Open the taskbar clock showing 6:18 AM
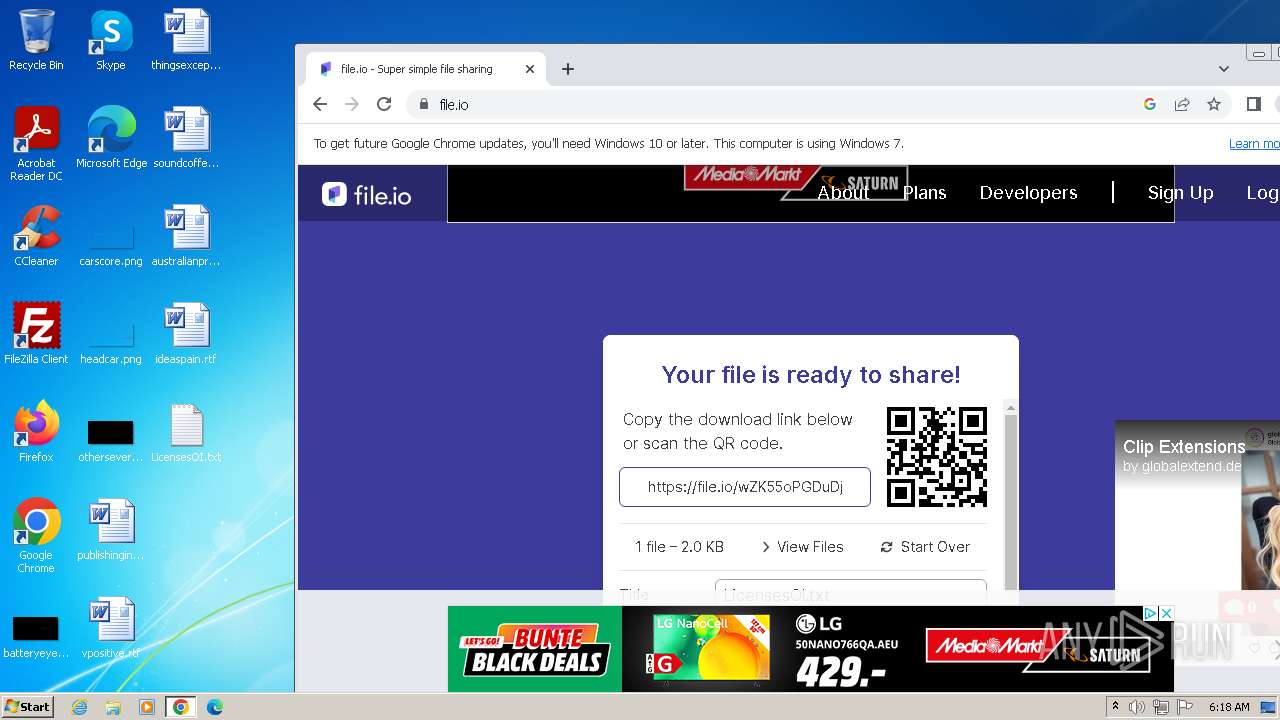The width and height of the screenshot is (1280, 720). tap(1229, 707)
